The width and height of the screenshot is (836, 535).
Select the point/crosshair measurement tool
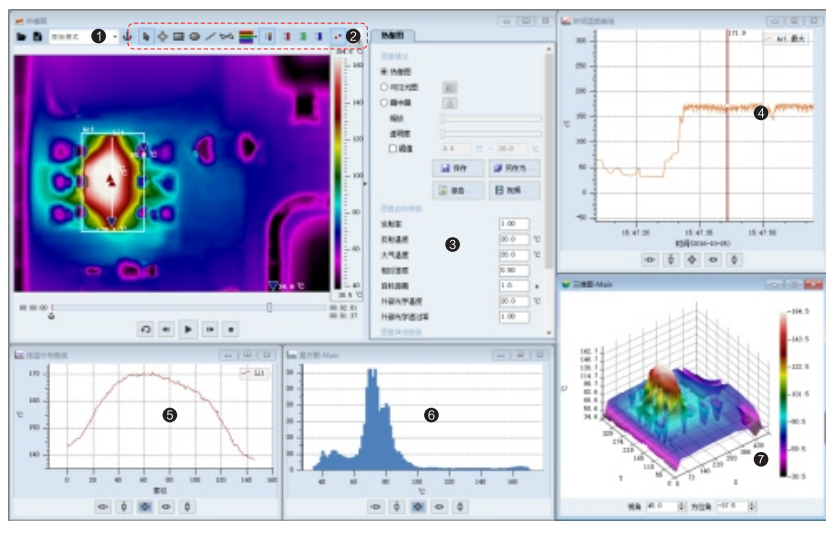point(162,36)
